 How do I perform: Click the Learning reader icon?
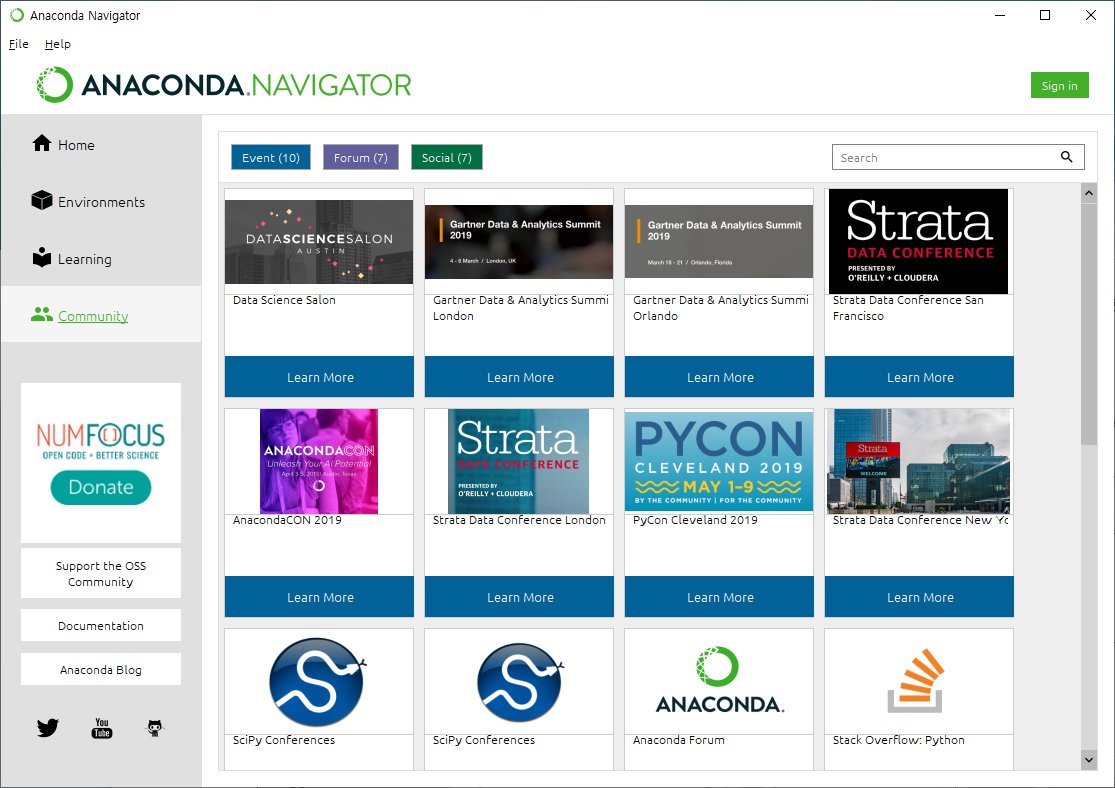(x=42, y=257)
